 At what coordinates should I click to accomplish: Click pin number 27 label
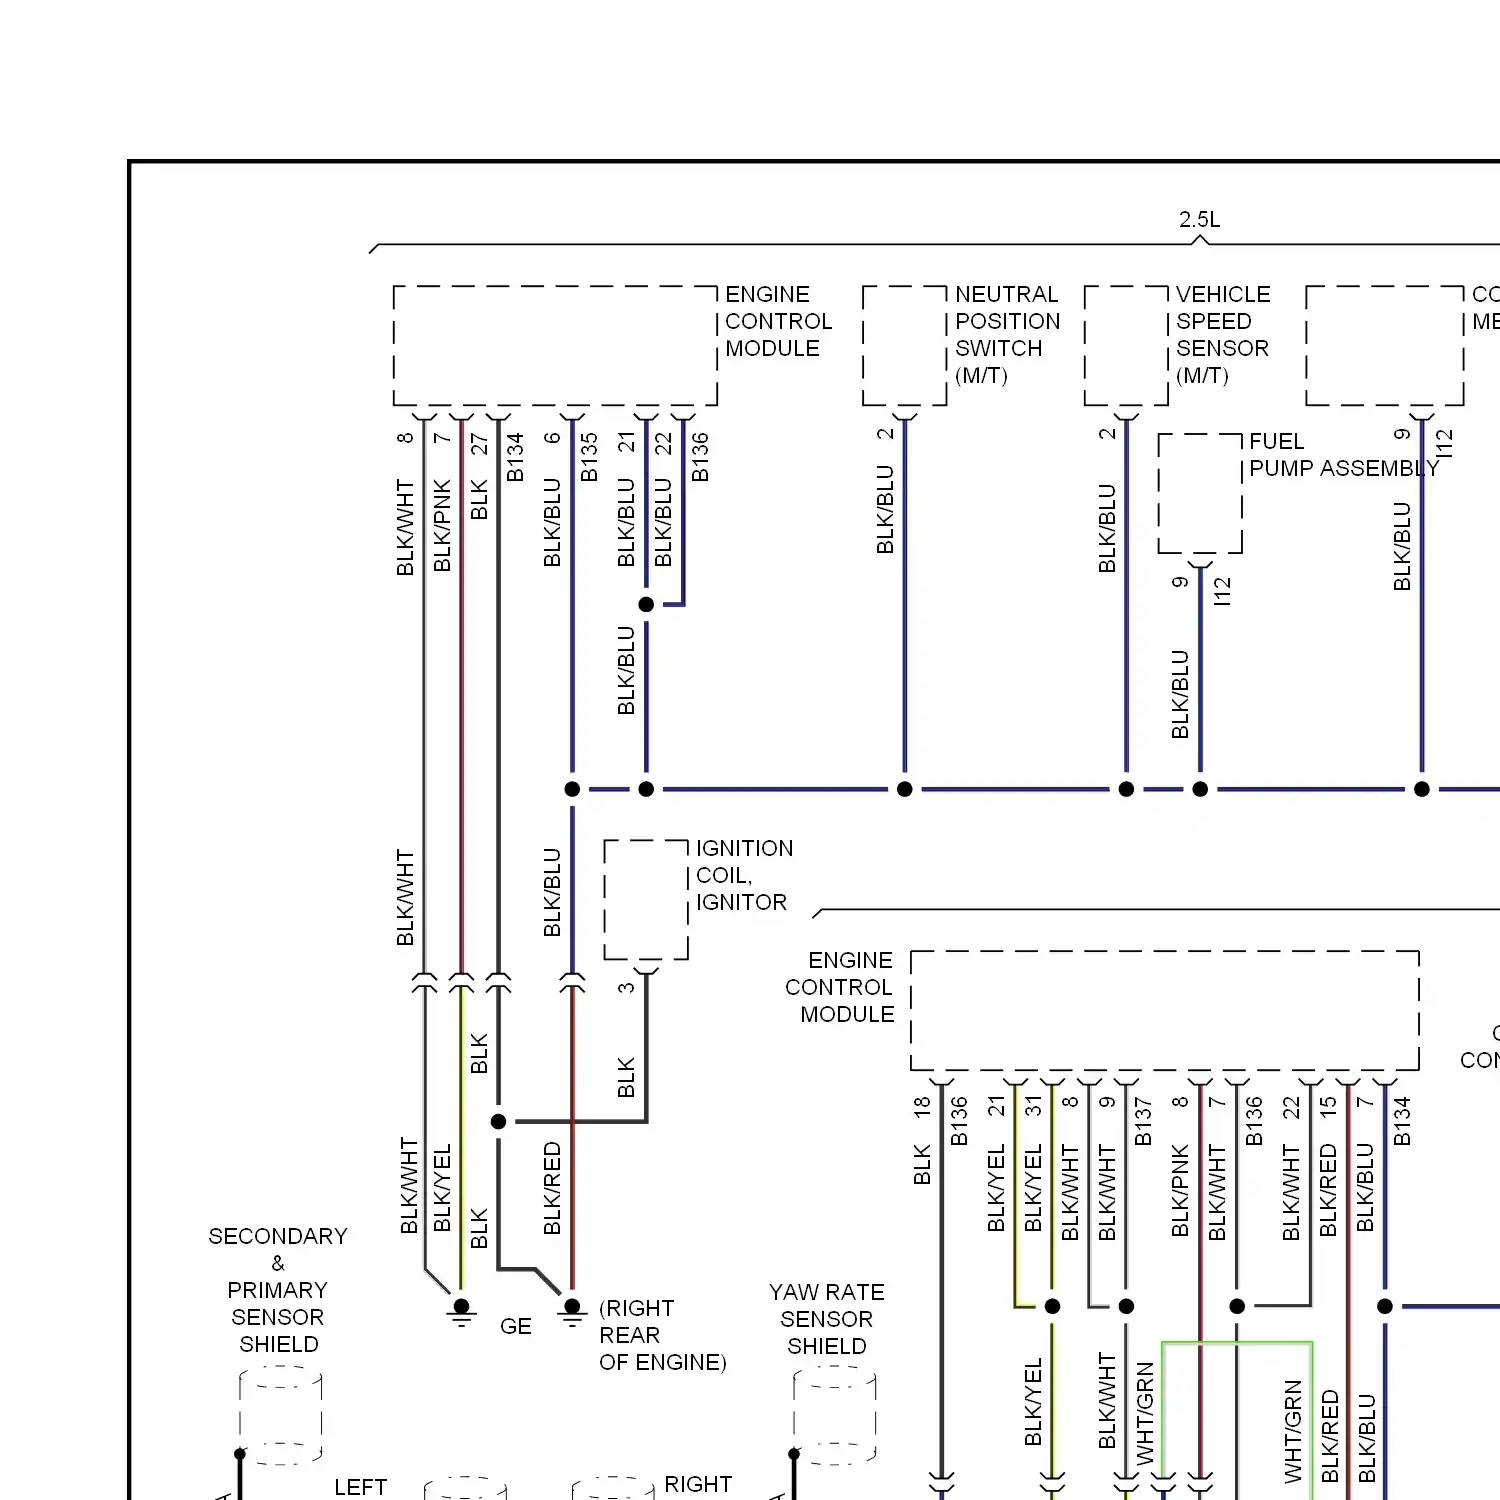479,444
